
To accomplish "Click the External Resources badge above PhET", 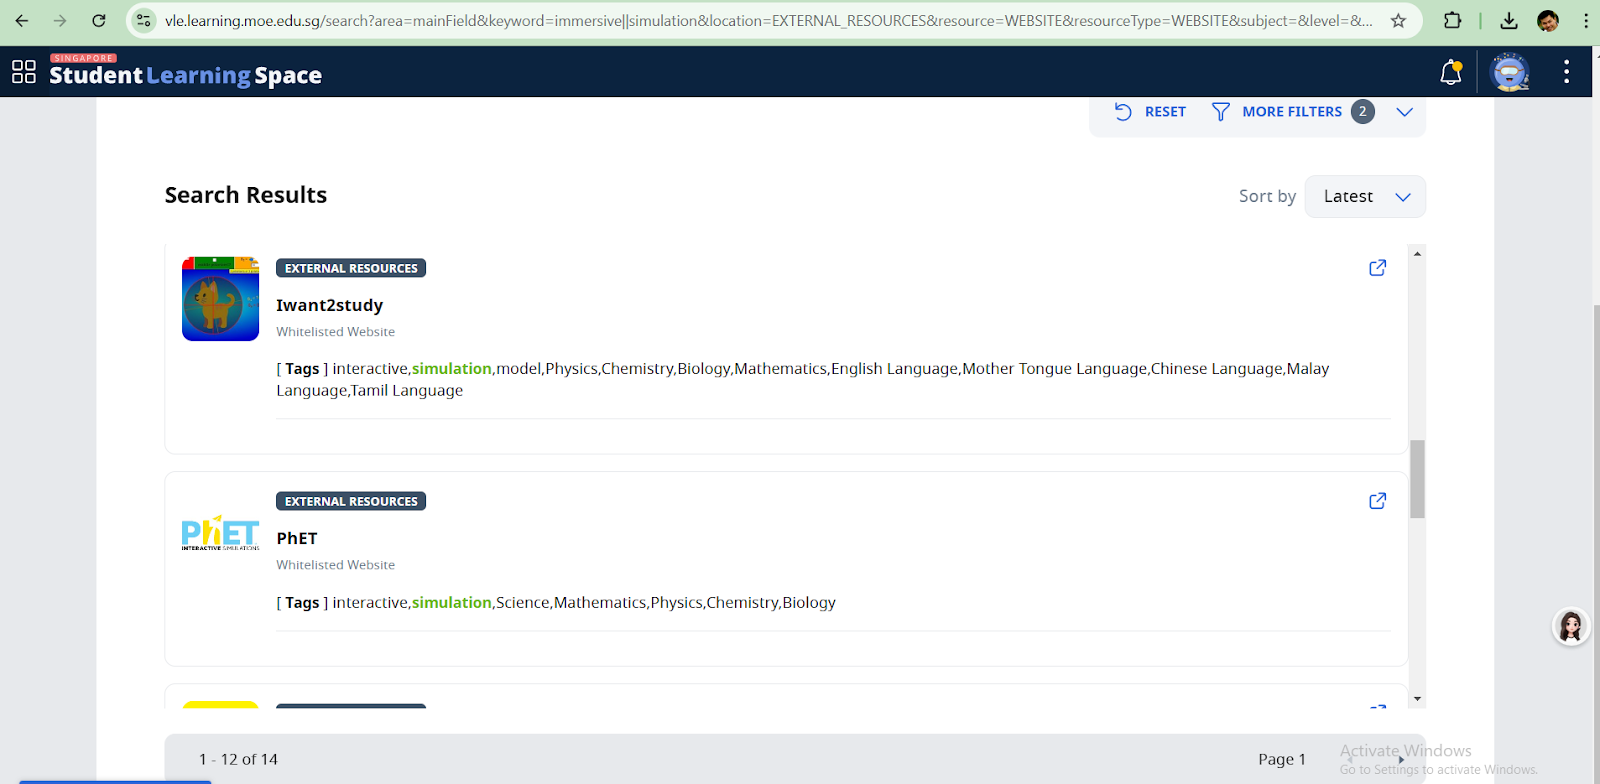I will click(351, 501).
